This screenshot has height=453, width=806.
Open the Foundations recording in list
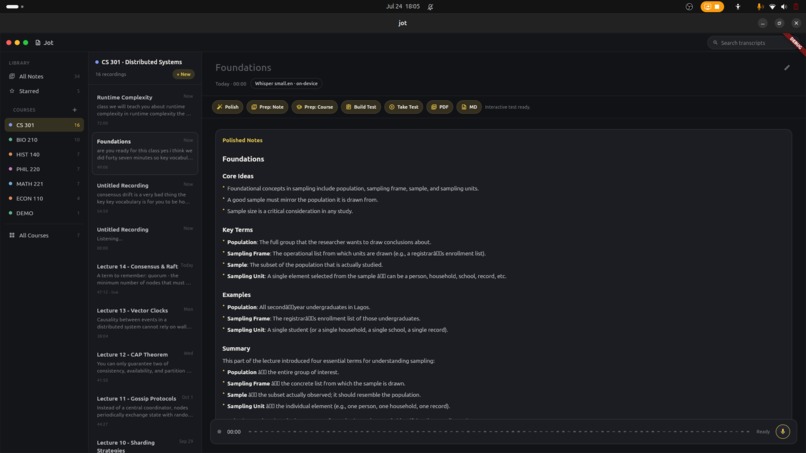click(x=145, y=153)
